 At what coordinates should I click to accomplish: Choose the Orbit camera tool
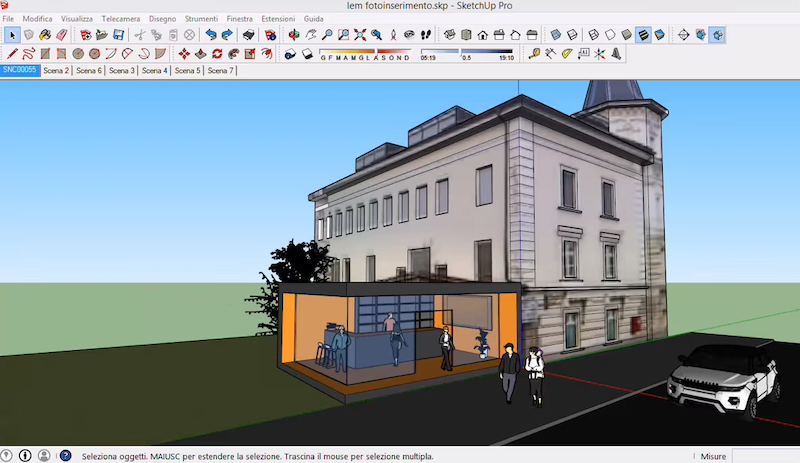[x=292, y=35]
